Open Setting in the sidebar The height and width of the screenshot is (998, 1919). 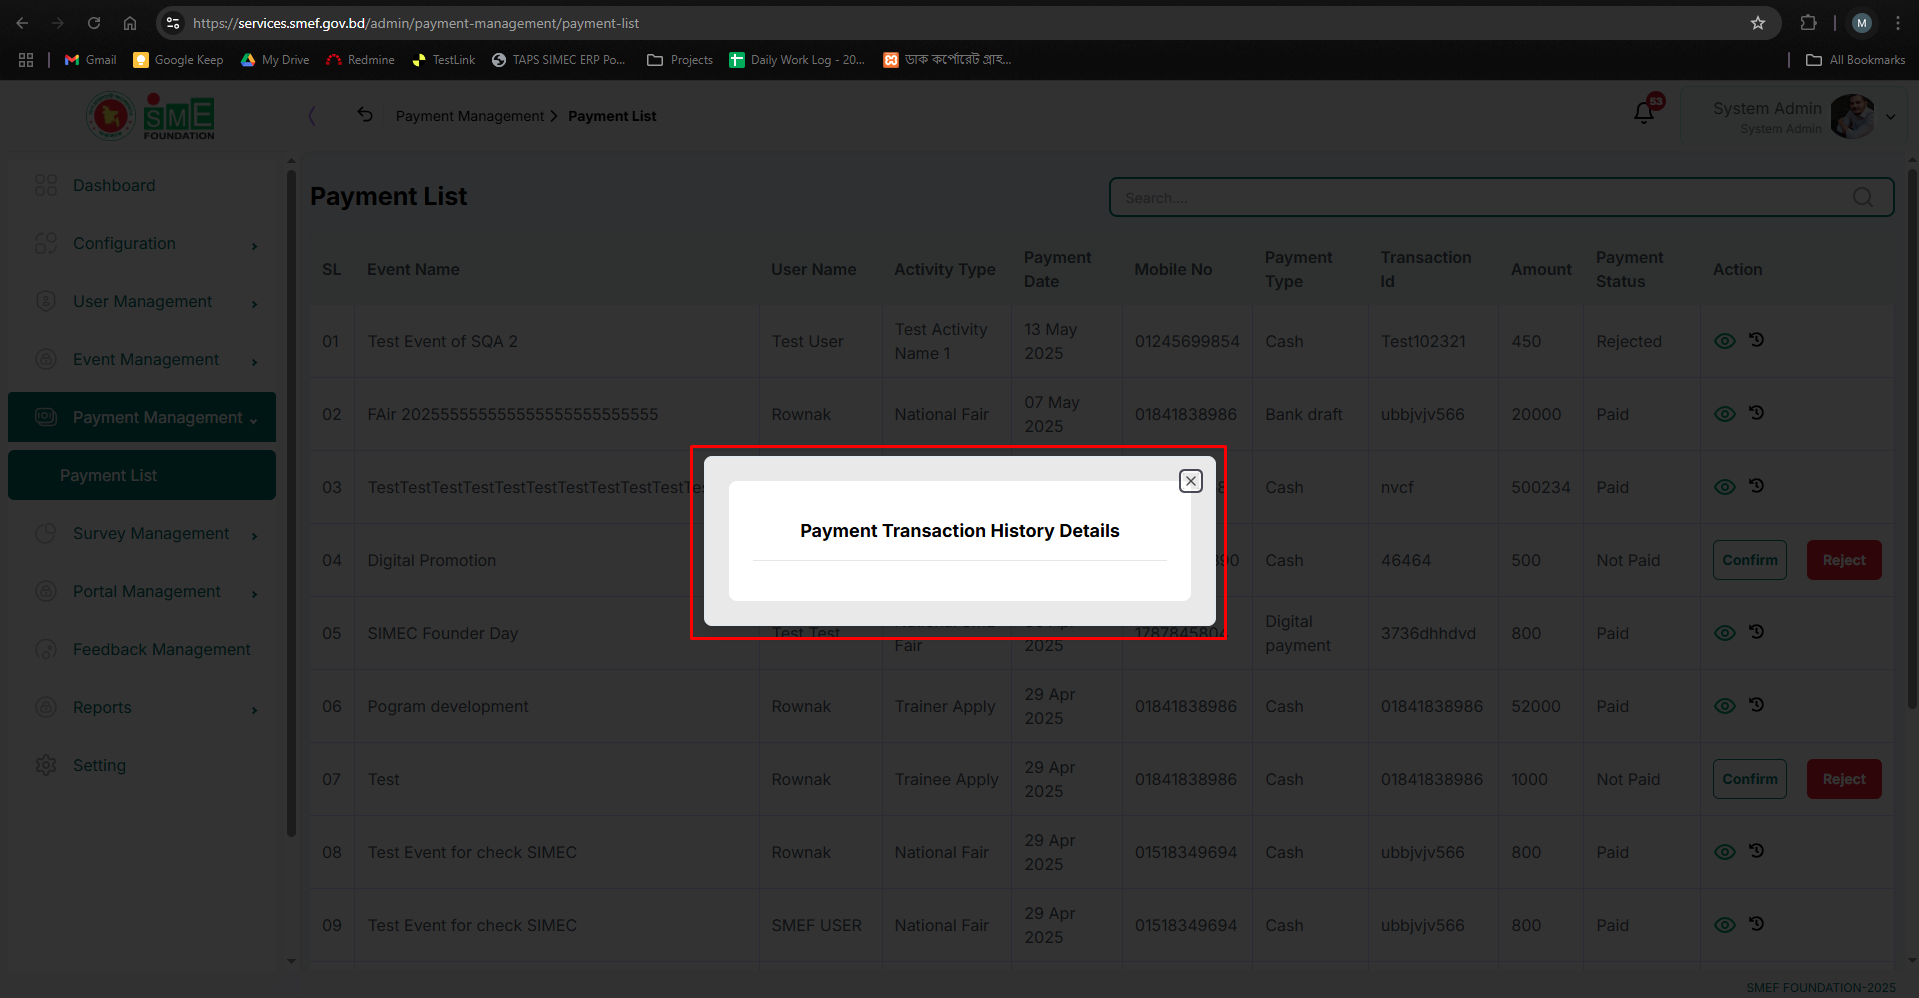click(142, 765)
